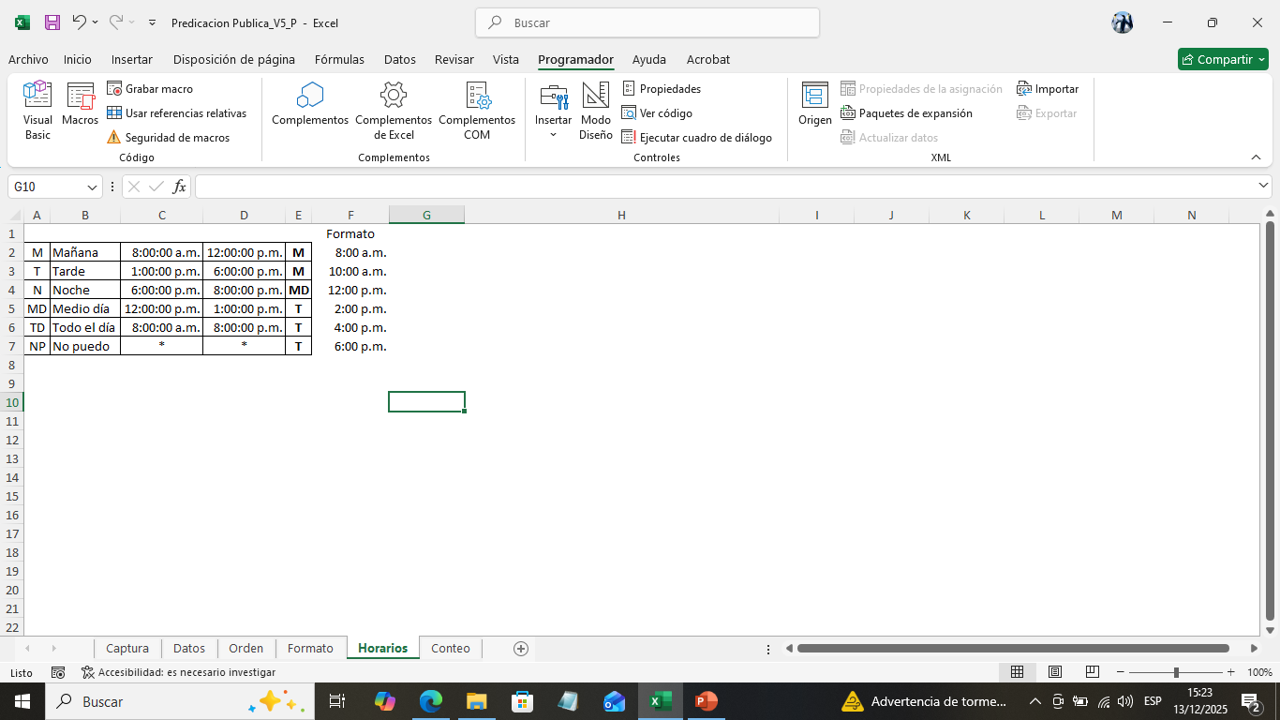Click the Buscar search box in title bar
This screenshot has width=1280, height=720.
pos(647,22)
